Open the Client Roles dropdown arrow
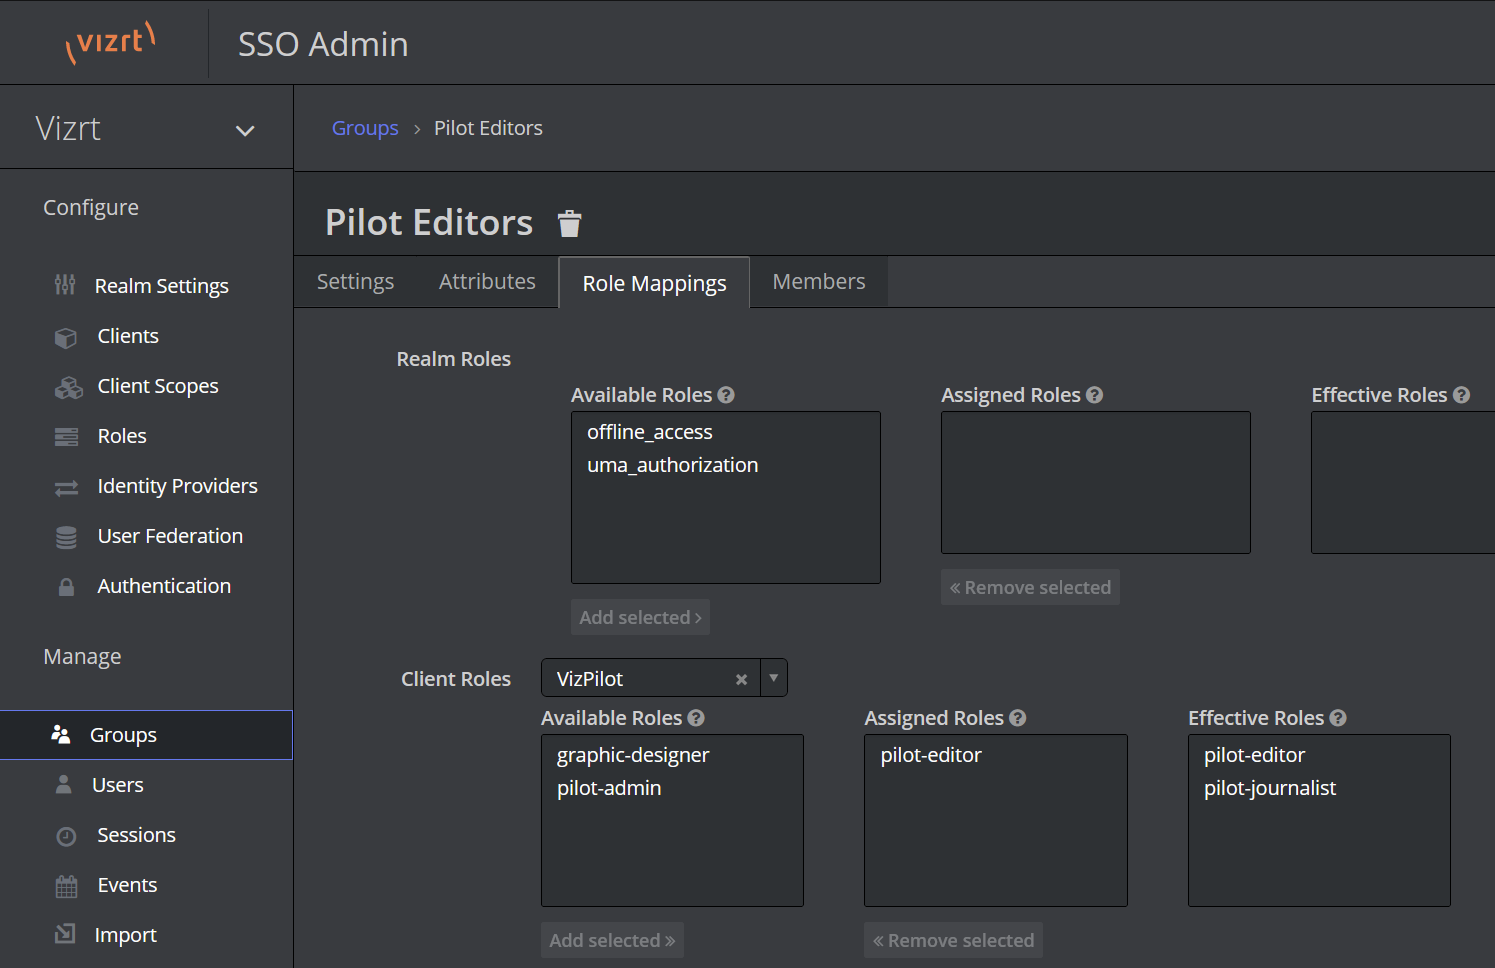Image resolution: width=1495 pixels, height=968 pixels. (x=773, y=678)
